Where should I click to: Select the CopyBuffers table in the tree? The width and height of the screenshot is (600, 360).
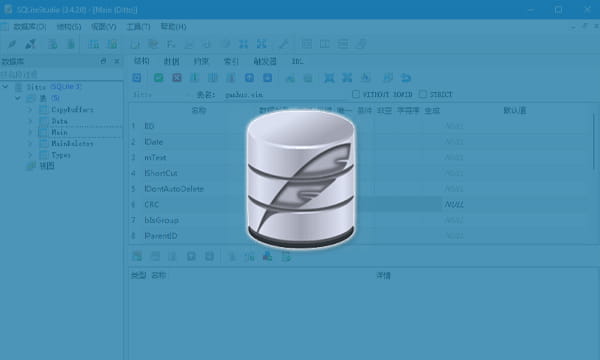(72, 110)
